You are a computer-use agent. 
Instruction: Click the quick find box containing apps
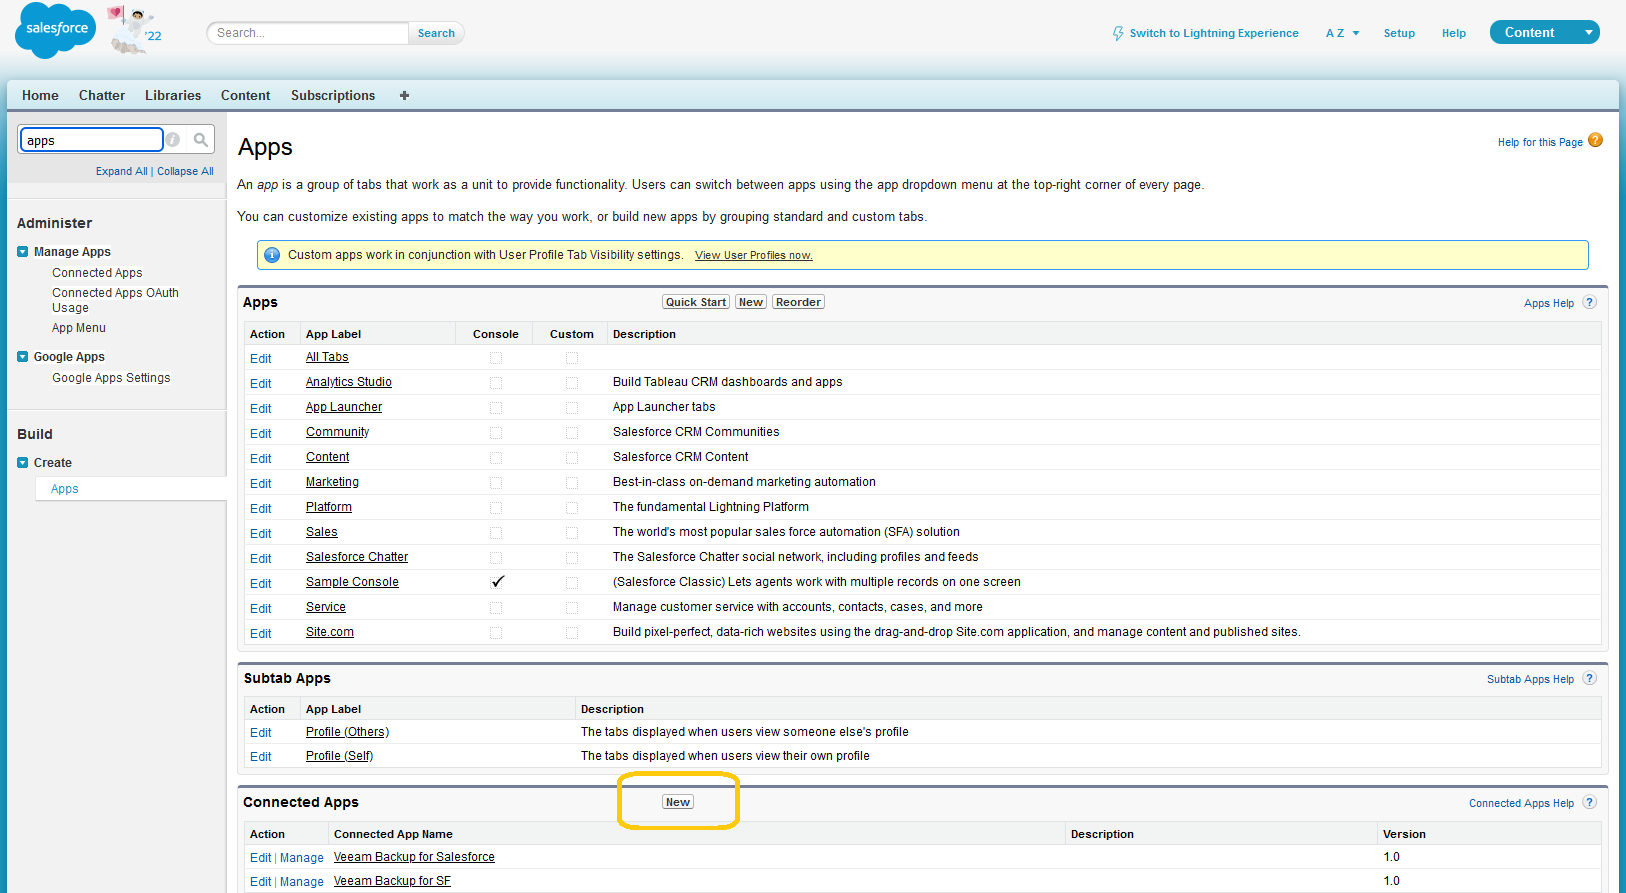[x=91, y=140]
